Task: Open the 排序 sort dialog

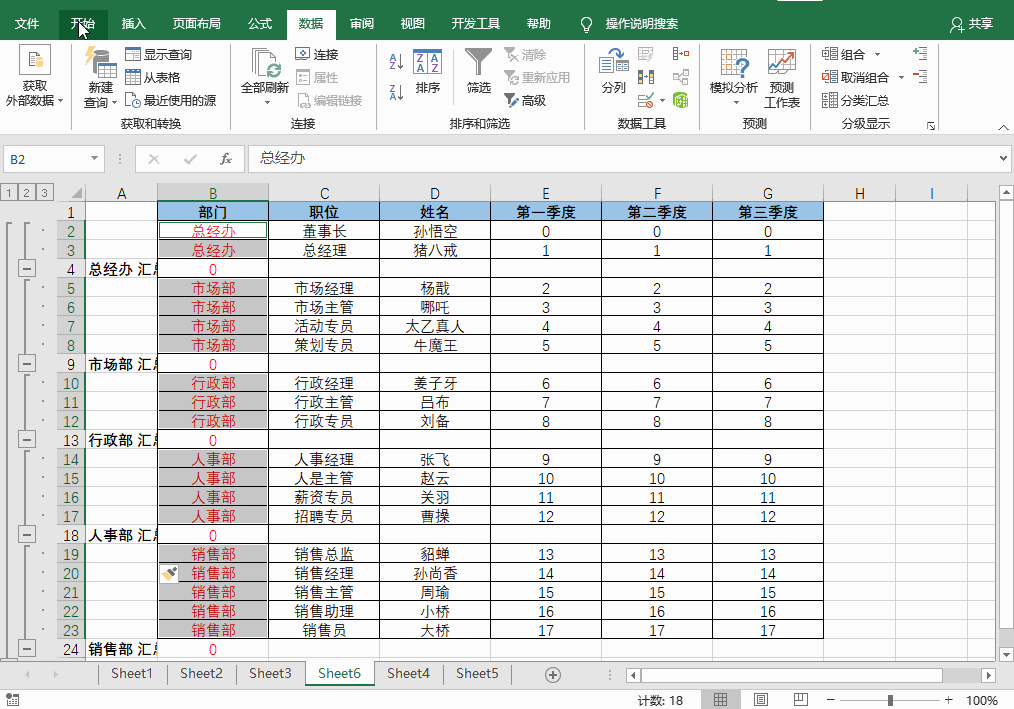Action: click(427, 71)
